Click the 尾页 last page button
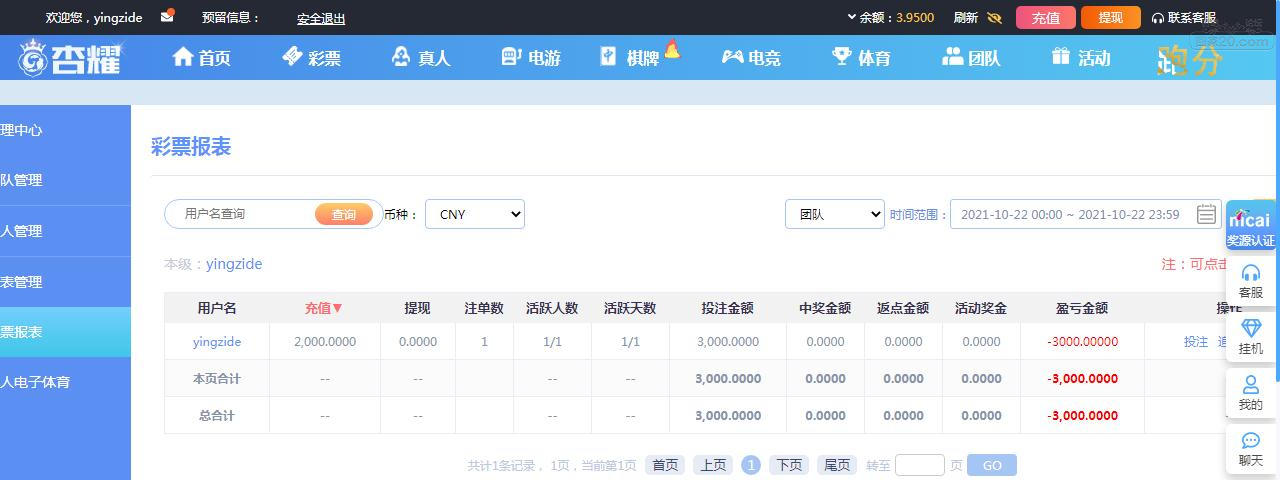This screenshot has width=1280, height=480. [837, 465]
